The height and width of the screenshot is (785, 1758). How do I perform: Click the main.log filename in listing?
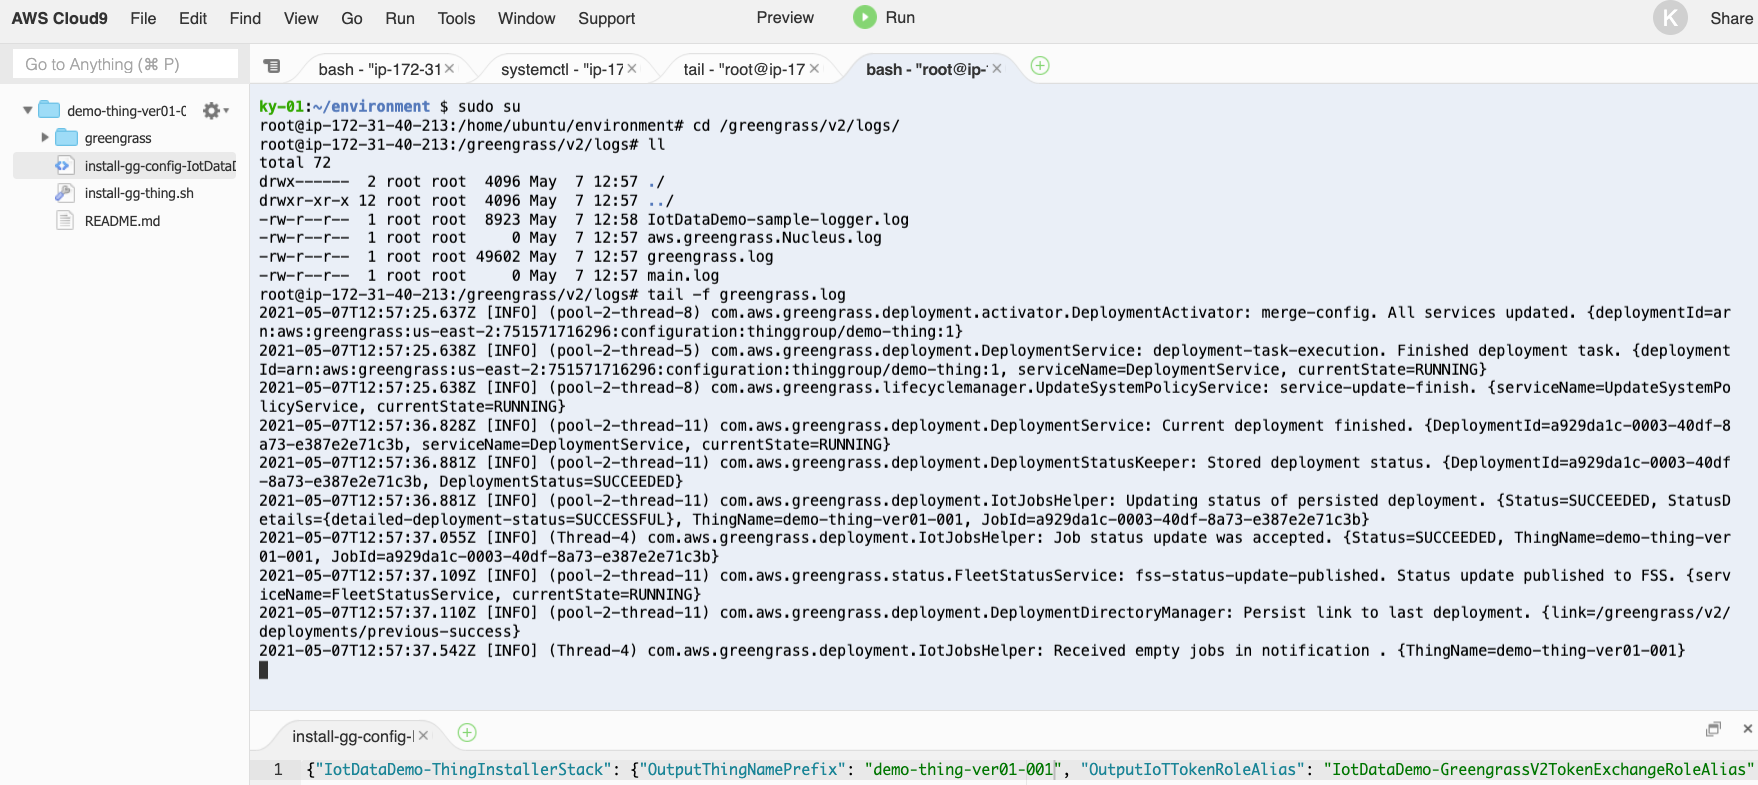(x=683, y=275)
